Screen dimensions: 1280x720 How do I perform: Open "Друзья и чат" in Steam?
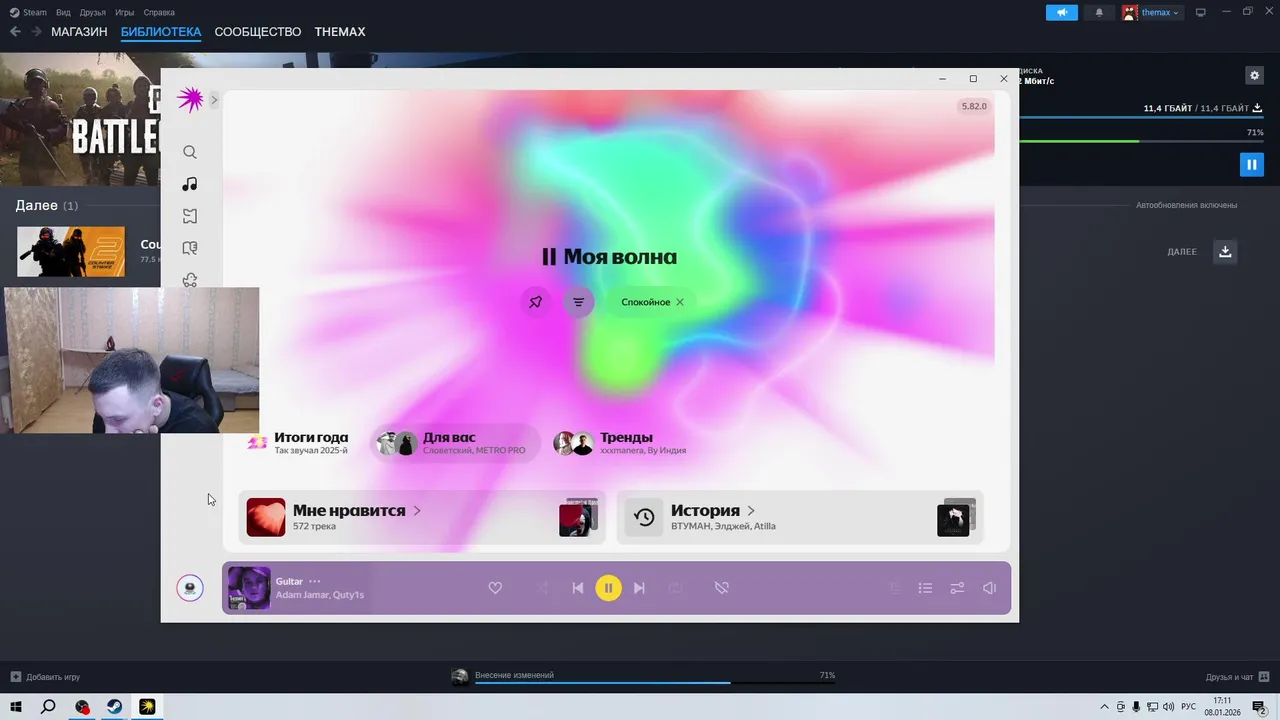1238,677
